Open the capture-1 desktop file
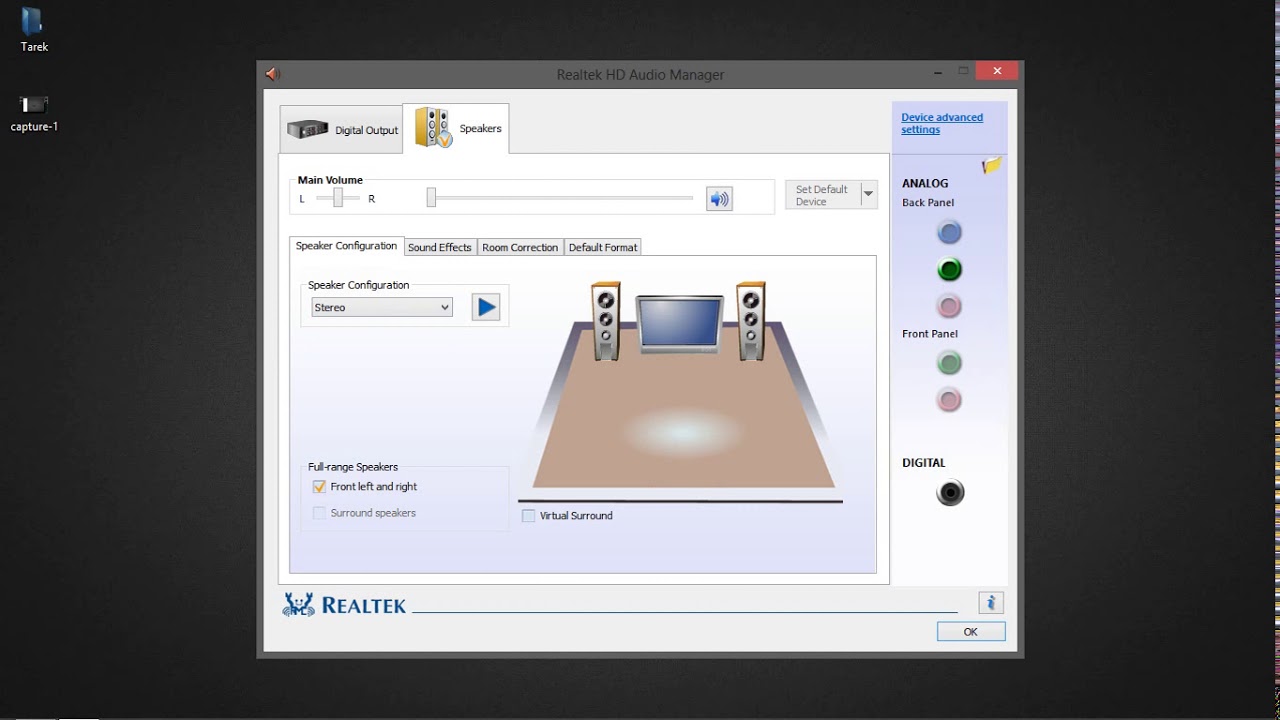Screen dimensions: 1280x720 34,112
